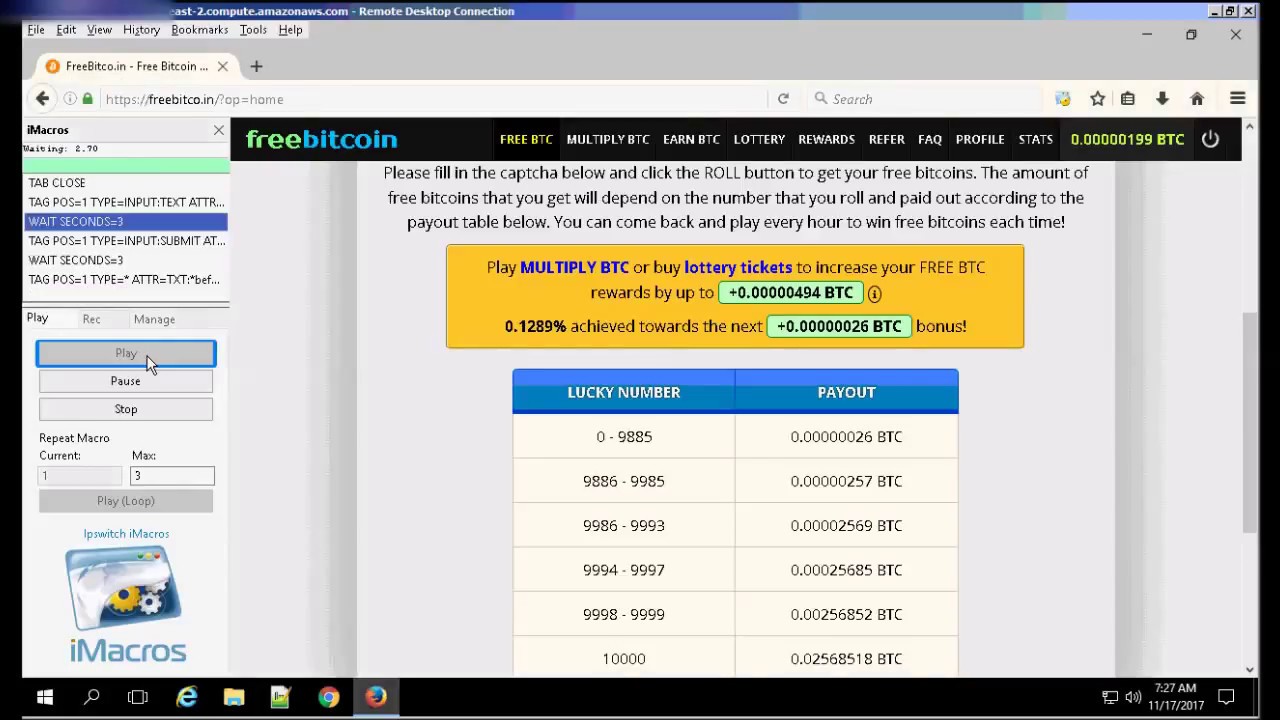This screenshot has width=1280, height=720.
Task: Open the Windows Start menu
Action: coord(45,697)
